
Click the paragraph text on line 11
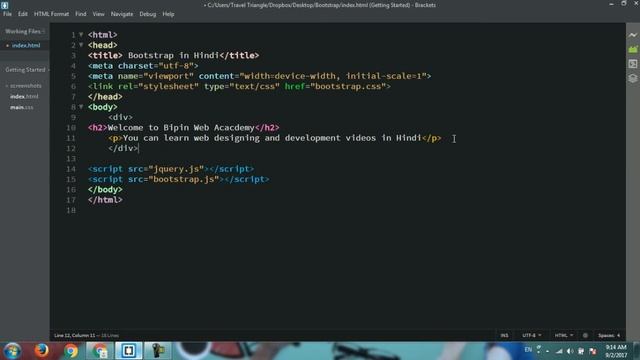272,138
